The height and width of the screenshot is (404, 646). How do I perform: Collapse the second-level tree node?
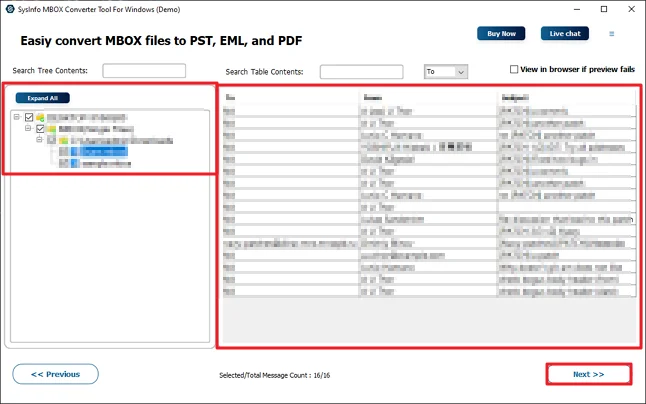point(28,128)
